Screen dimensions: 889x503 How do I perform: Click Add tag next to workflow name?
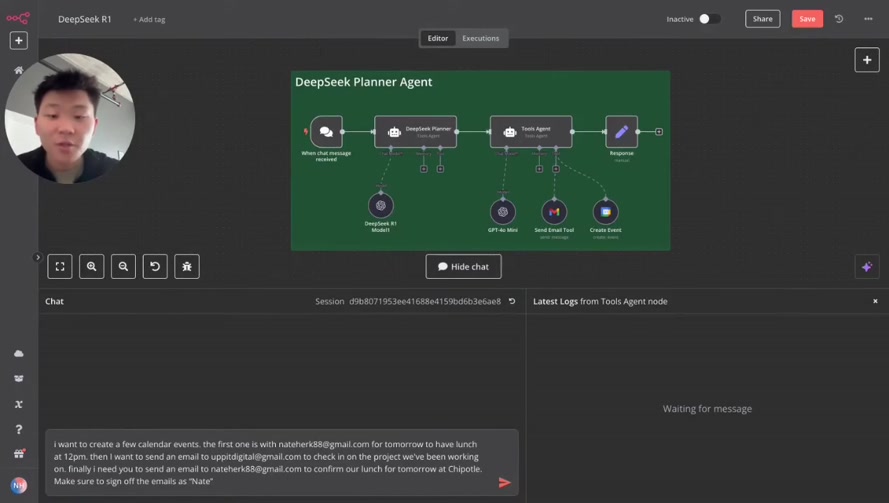[149, 19]
